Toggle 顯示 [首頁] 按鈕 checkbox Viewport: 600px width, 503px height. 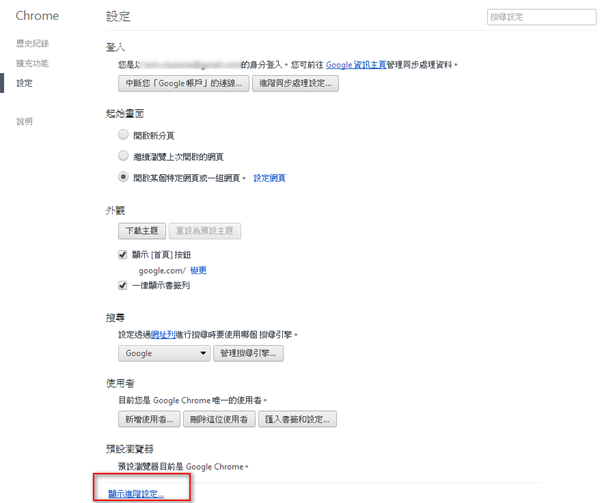pyautogui.click(x=122, y=255)
